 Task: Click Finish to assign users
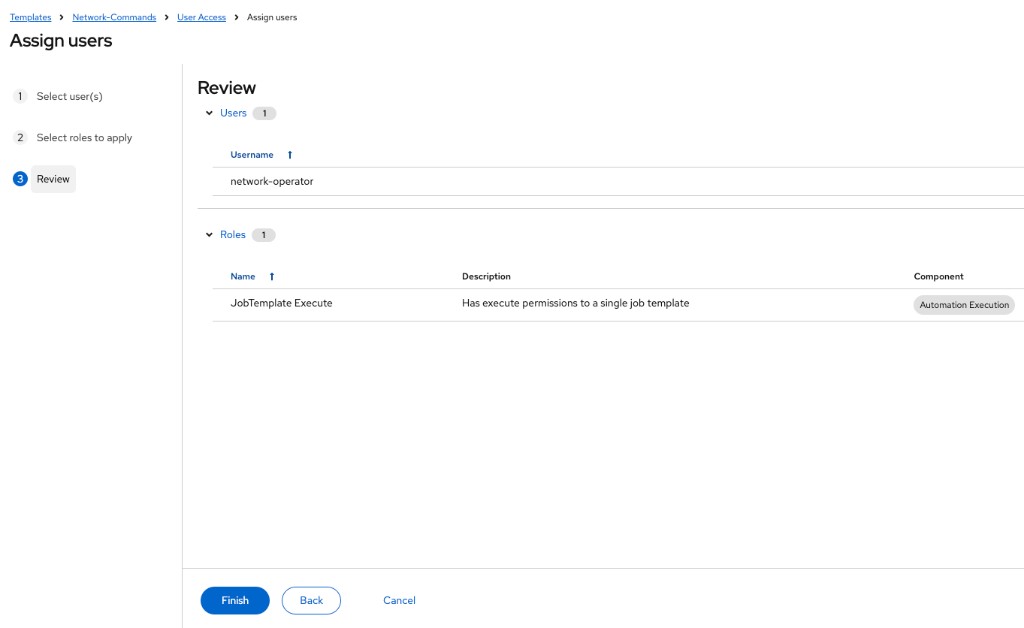click(235, 600)
